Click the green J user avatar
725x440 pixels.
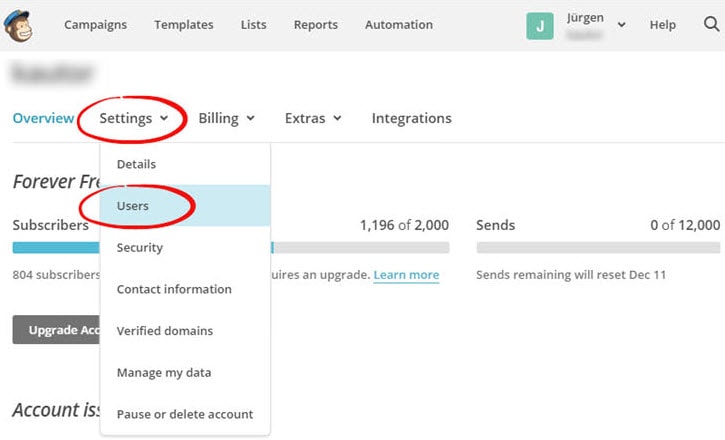540,26
